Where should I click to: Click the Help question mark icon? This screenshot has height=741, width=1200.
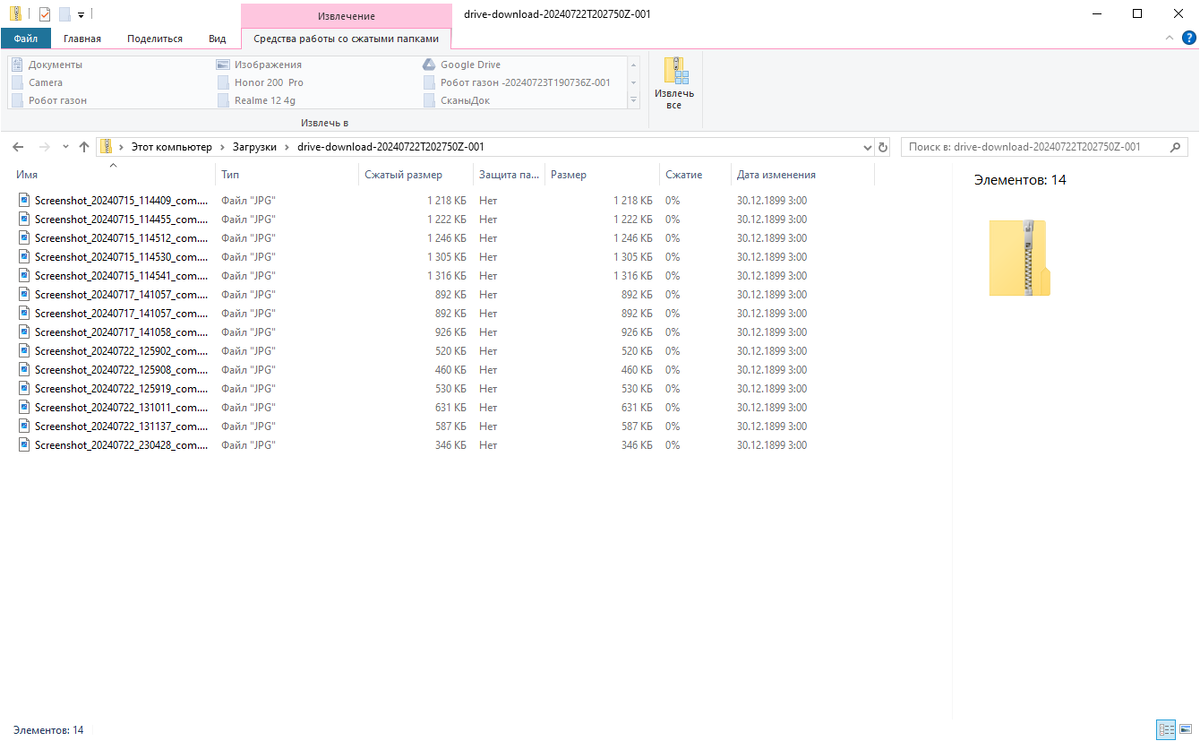pyautogui.click(x=1189, y=38)
